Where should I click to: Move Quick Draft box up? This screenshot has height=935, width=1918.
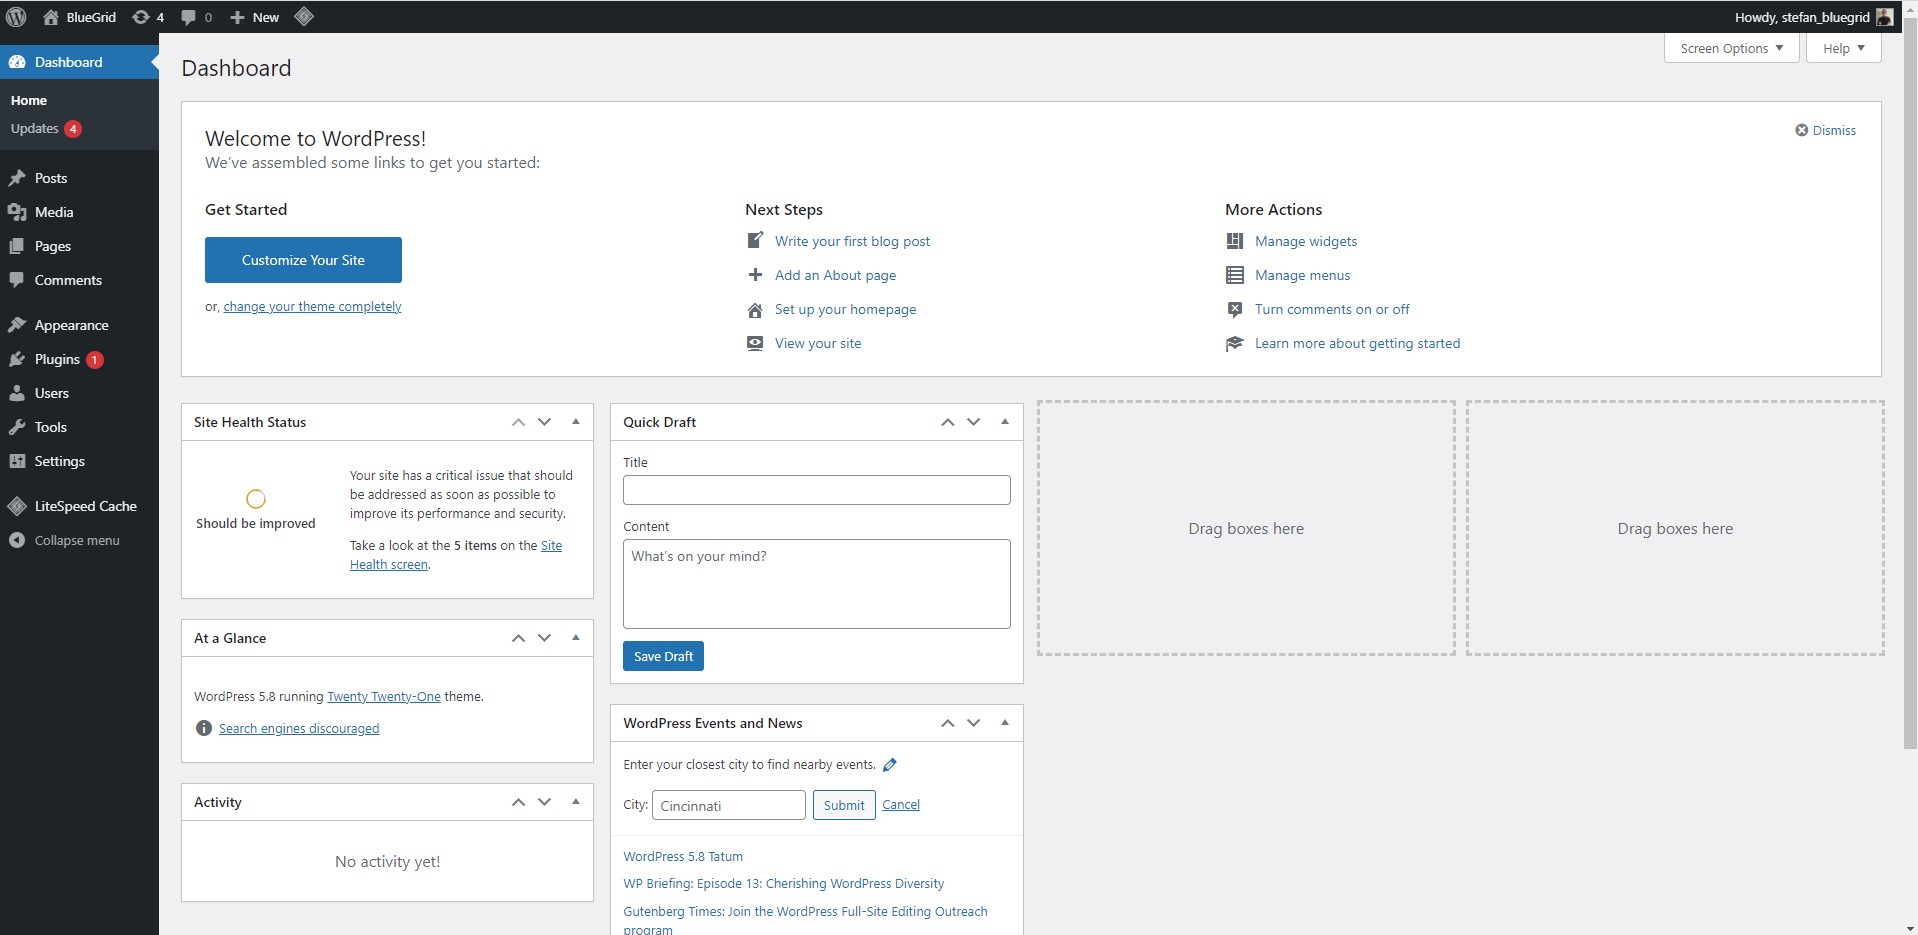(x=948, y=422)
